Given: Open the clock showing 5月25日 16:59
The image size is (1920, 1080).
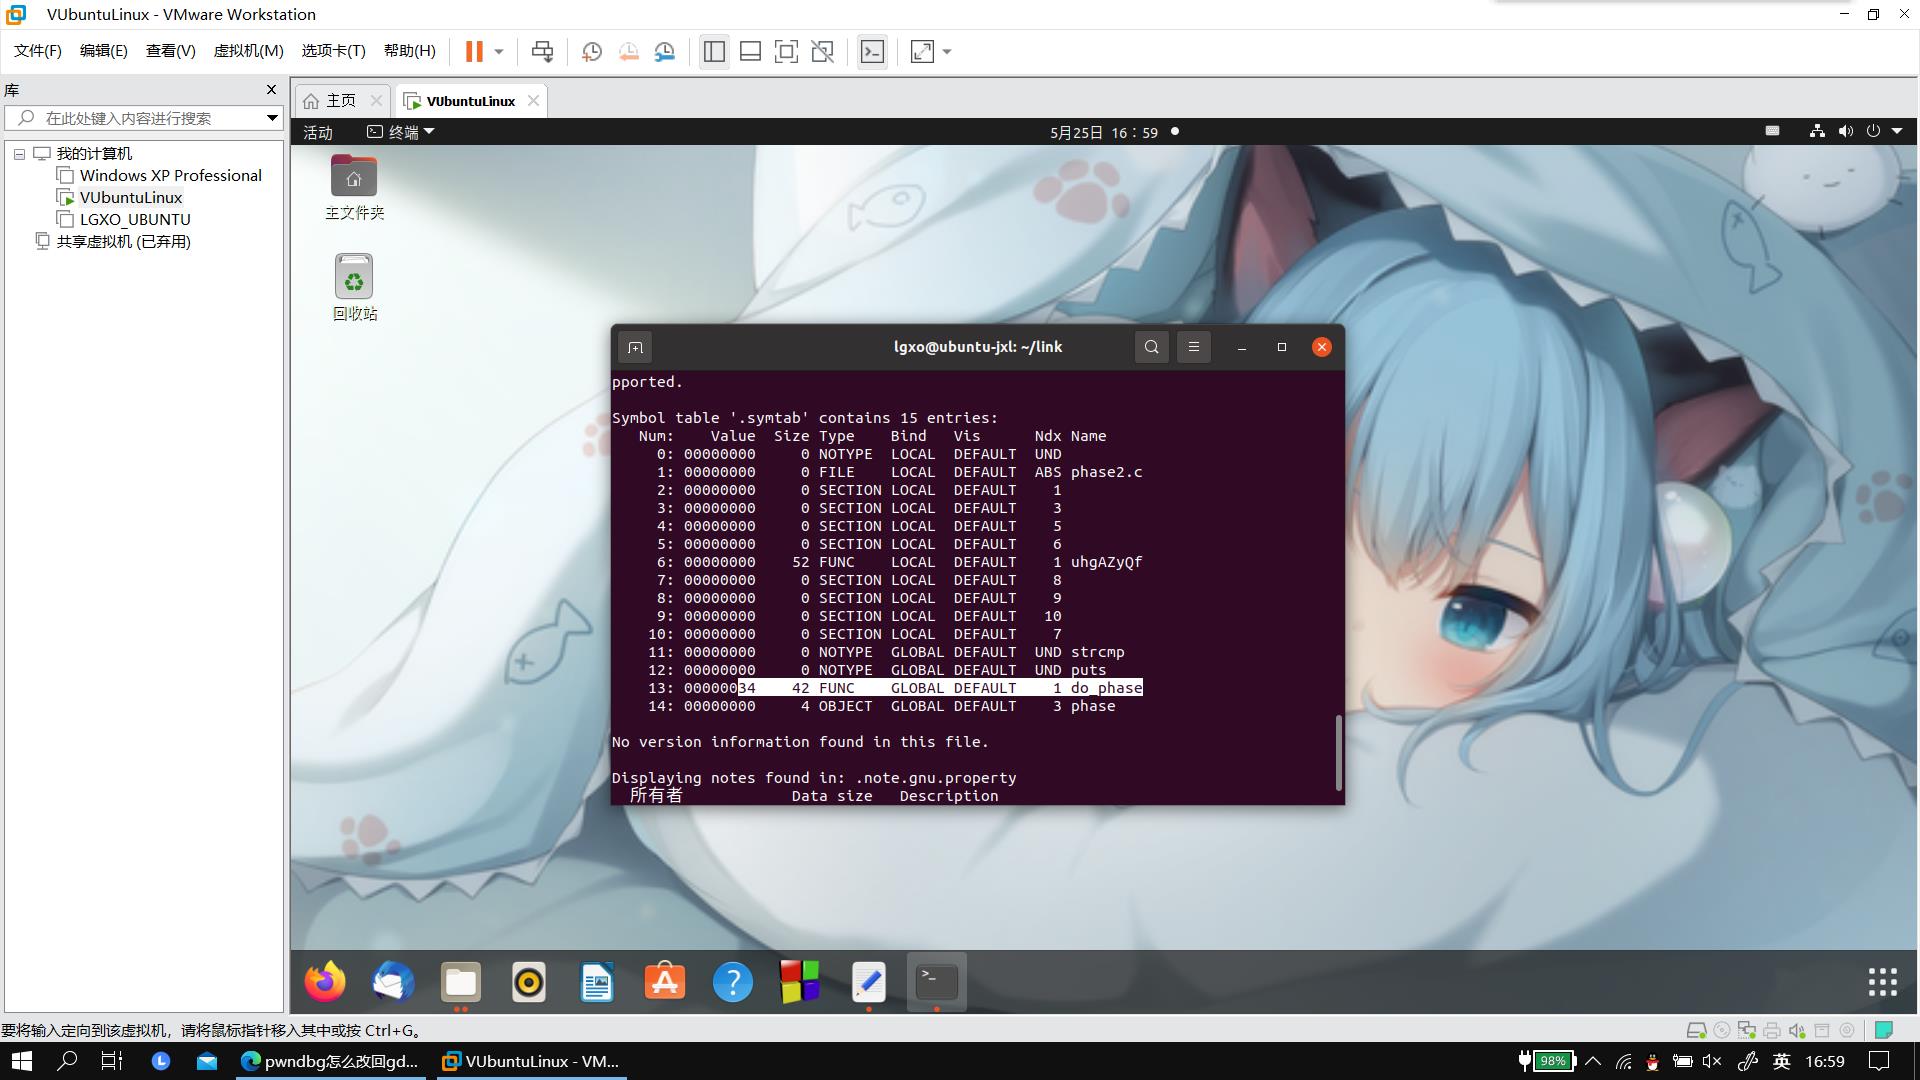Looking at the screenshot, I should 1104,132.
